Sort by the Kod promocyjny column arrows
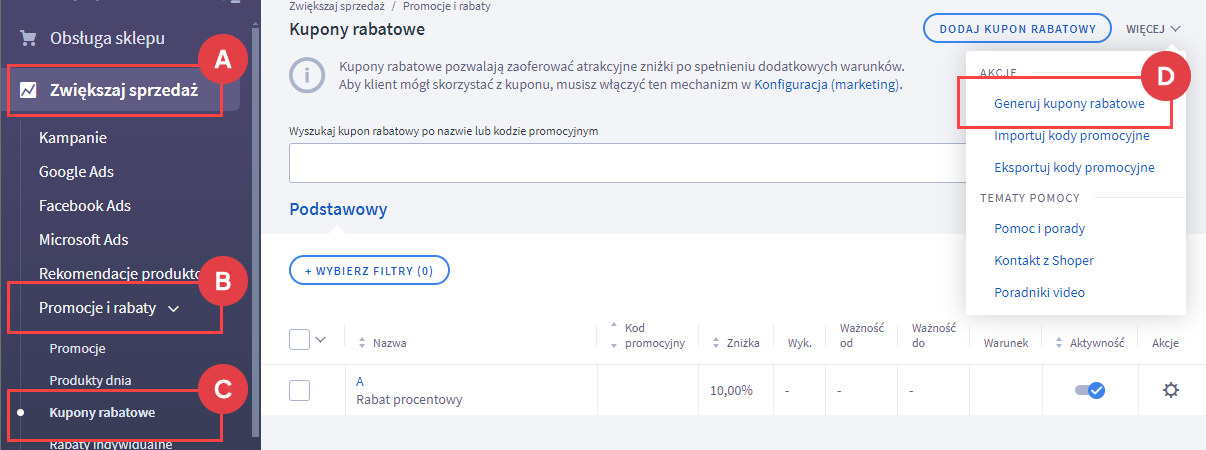Viewport: 1206px width, 450px height. 614,336
